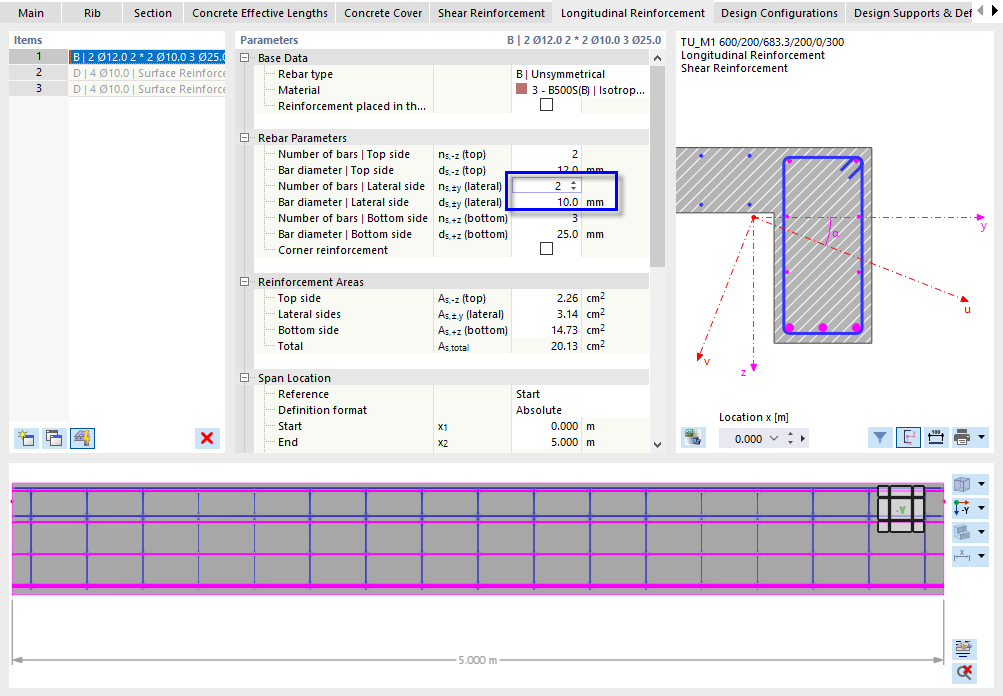Collapse the Base Data section
1003x696 pixels.
(x=244, y=58)
